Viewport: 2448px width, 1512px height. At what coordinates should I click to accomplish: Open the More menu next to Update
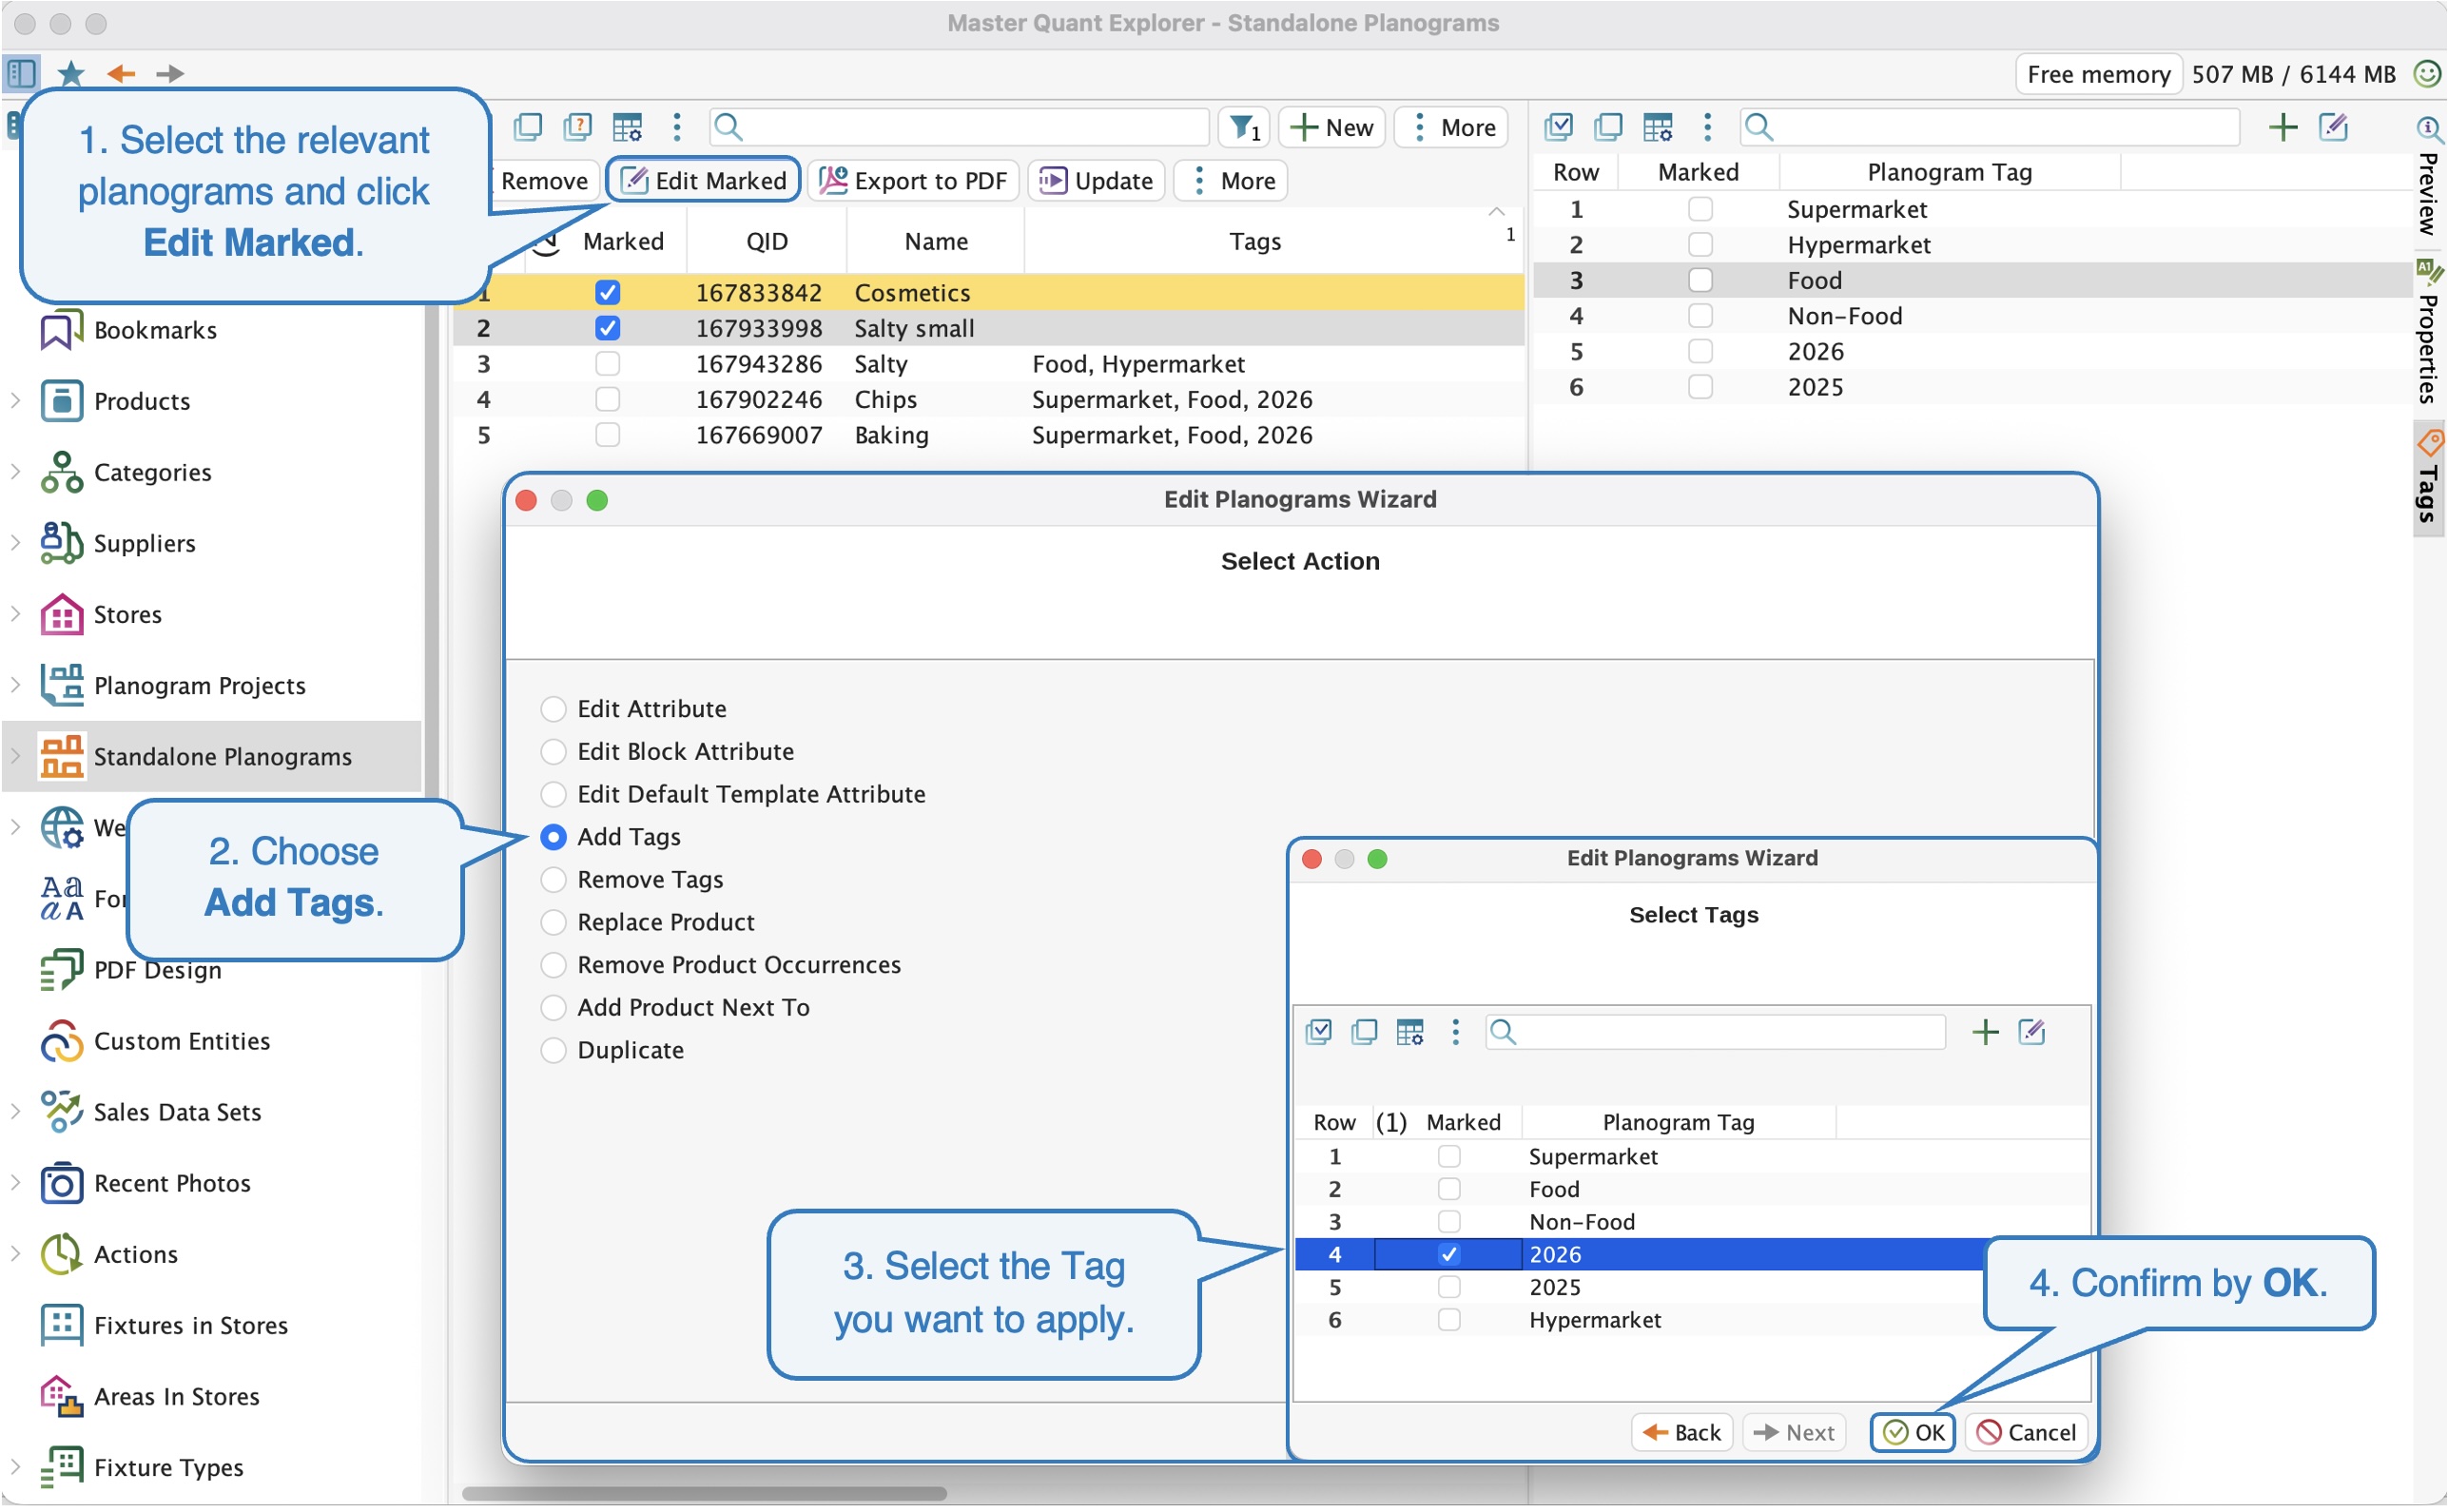coord(1231,181)
